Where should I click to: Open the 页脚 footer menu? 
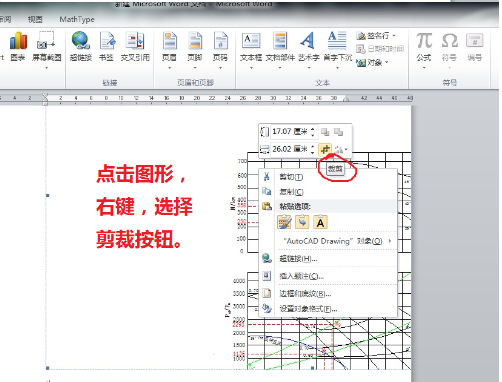click(195, 47)
